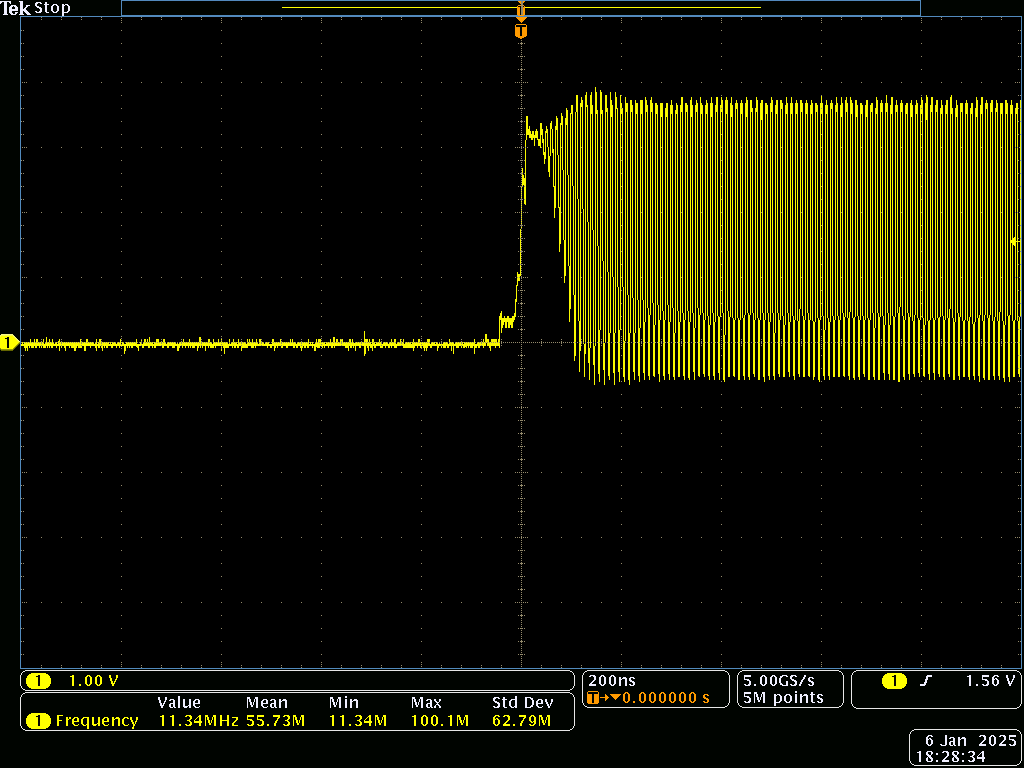Click the 200ns horizontal scale readout
The width and height of the screenshot is (1024, 768).
612,680
